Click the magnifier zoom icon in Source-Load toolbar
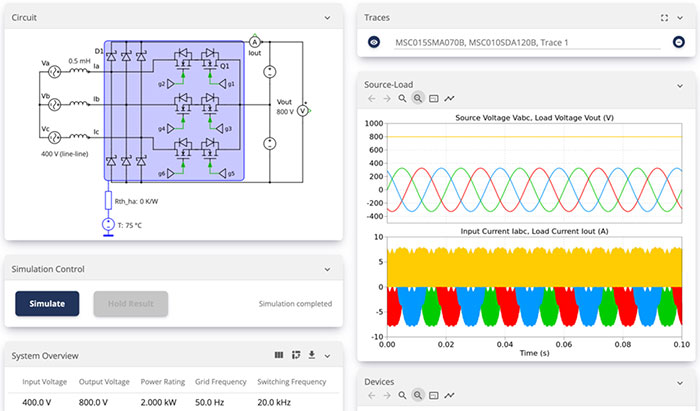700x411 pixels. [x=403, y=98]
